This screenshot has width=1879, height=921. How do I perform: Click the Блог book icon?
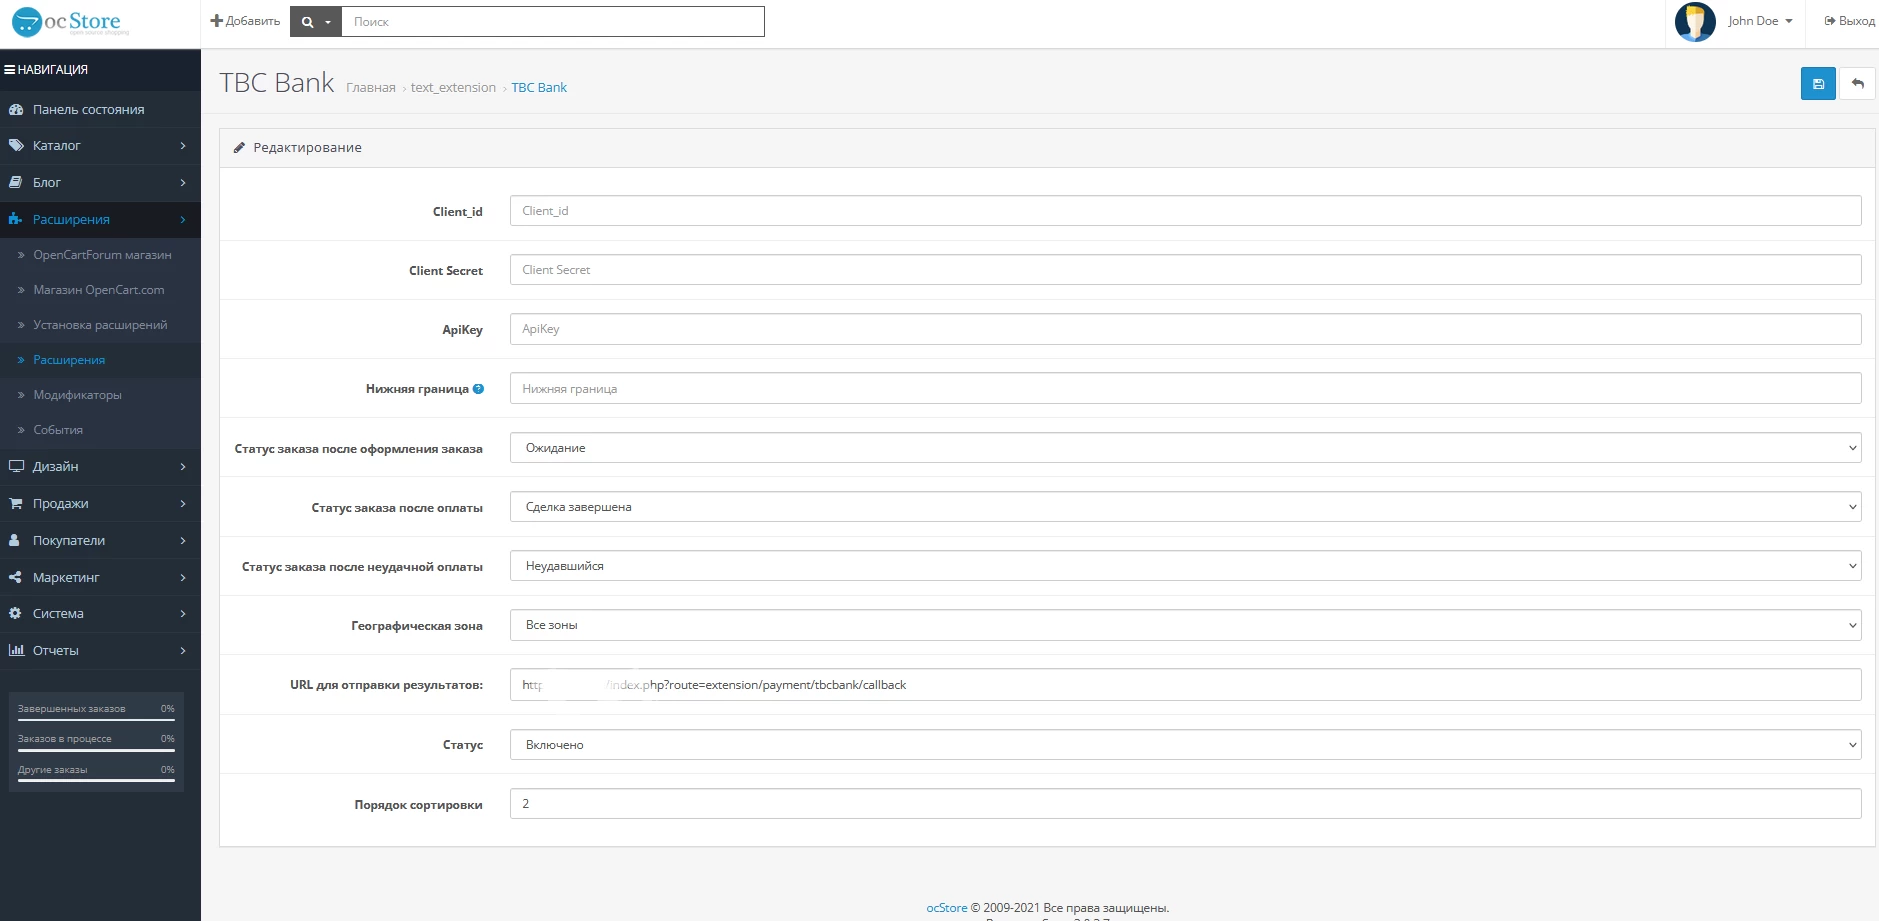(x=16, y=183)
